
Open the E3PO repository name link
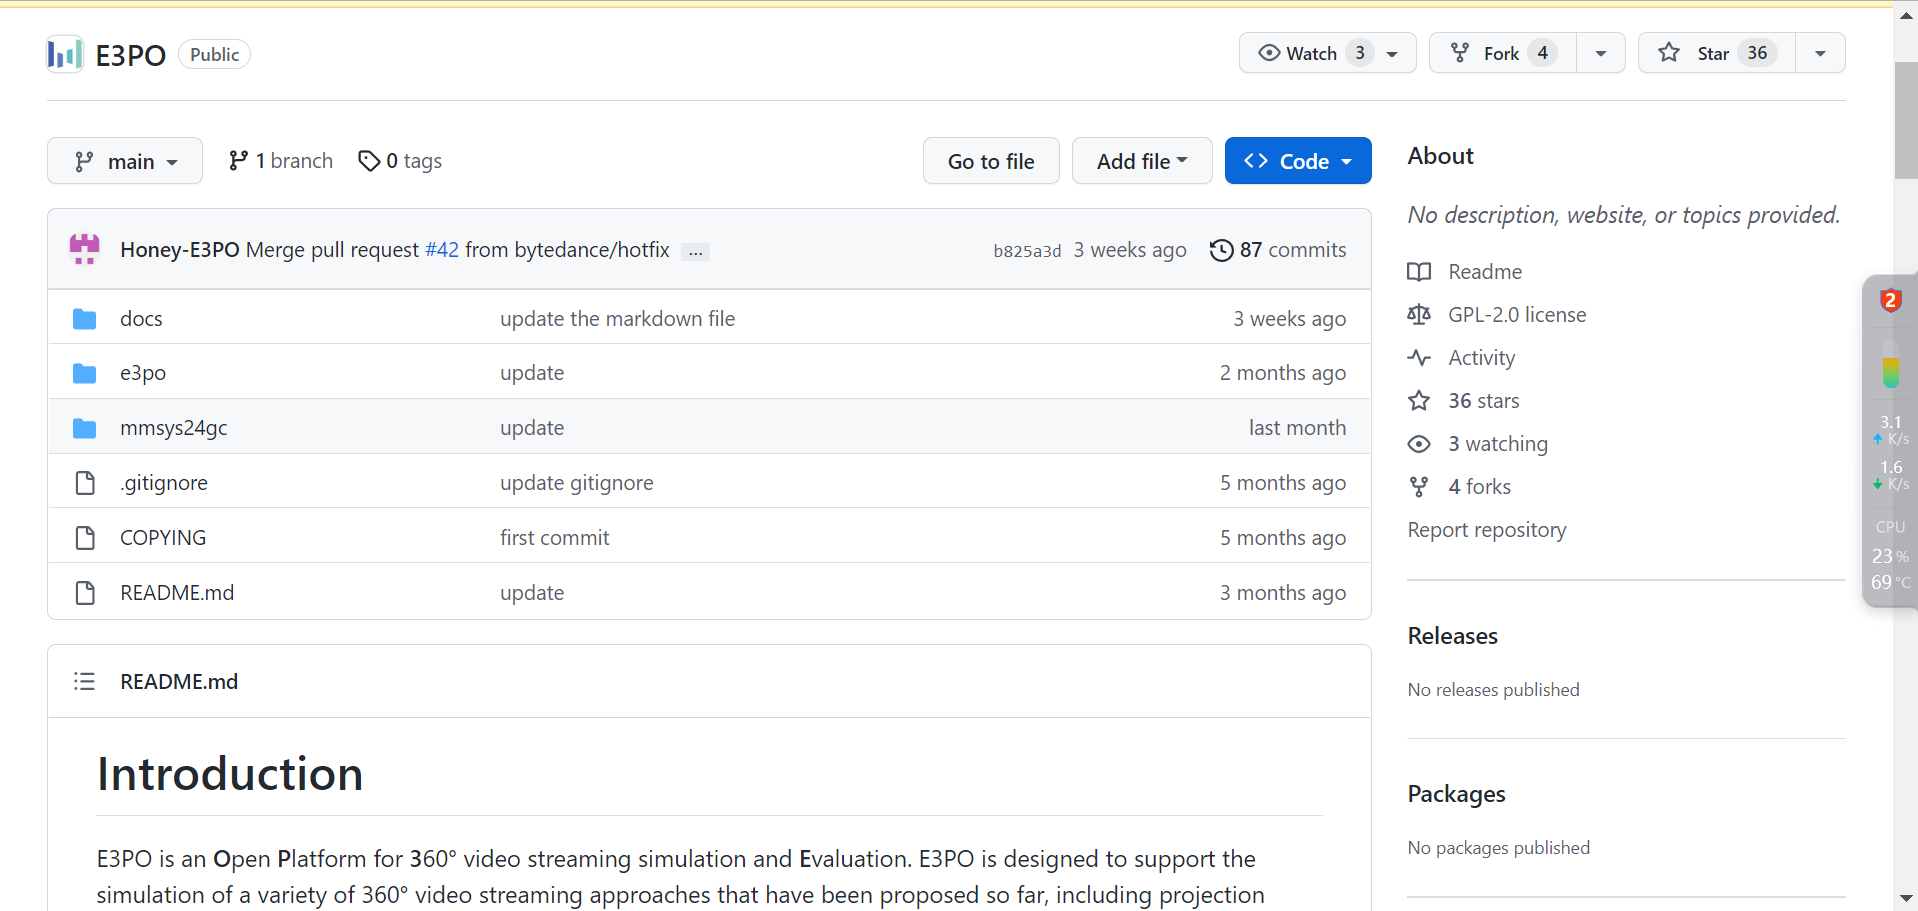pyautogui.click(x=131, y=55)
